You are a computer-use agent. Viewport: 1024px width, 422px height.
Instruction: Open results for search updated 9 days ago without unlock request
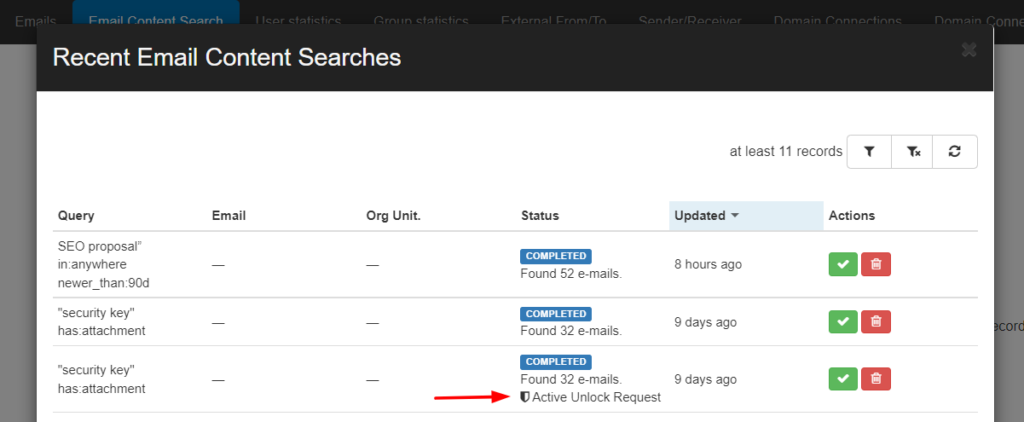point(843,321)
